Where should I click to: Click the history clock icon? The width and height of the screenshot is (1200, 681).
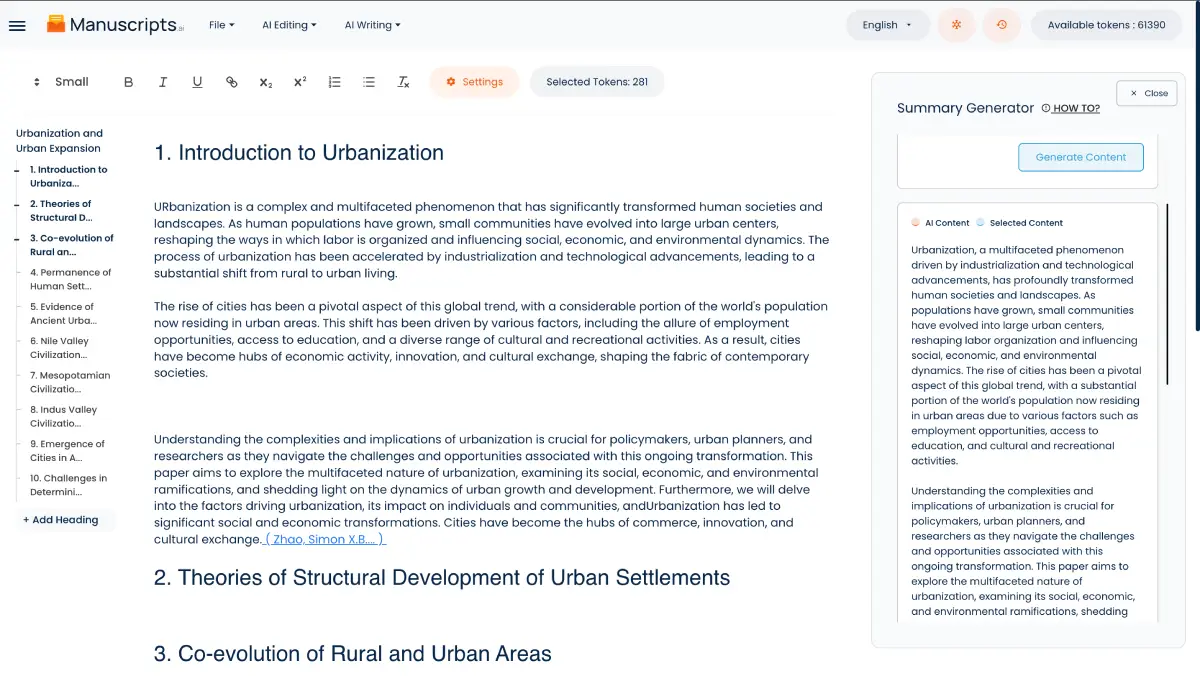tap(1001, 25)
